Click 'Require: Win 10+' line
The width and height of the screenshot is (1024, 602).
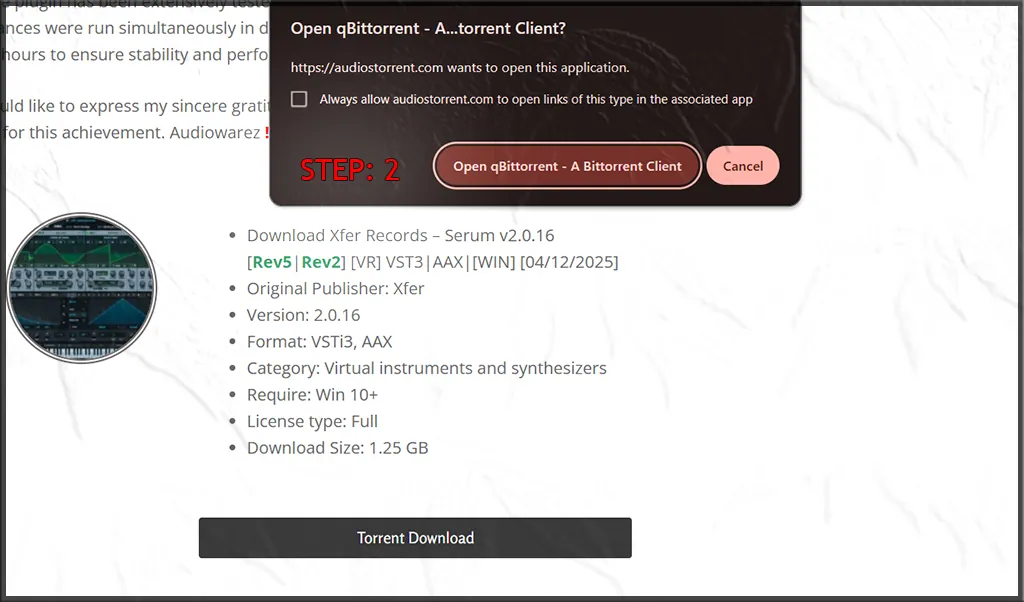tap(312, 395)
